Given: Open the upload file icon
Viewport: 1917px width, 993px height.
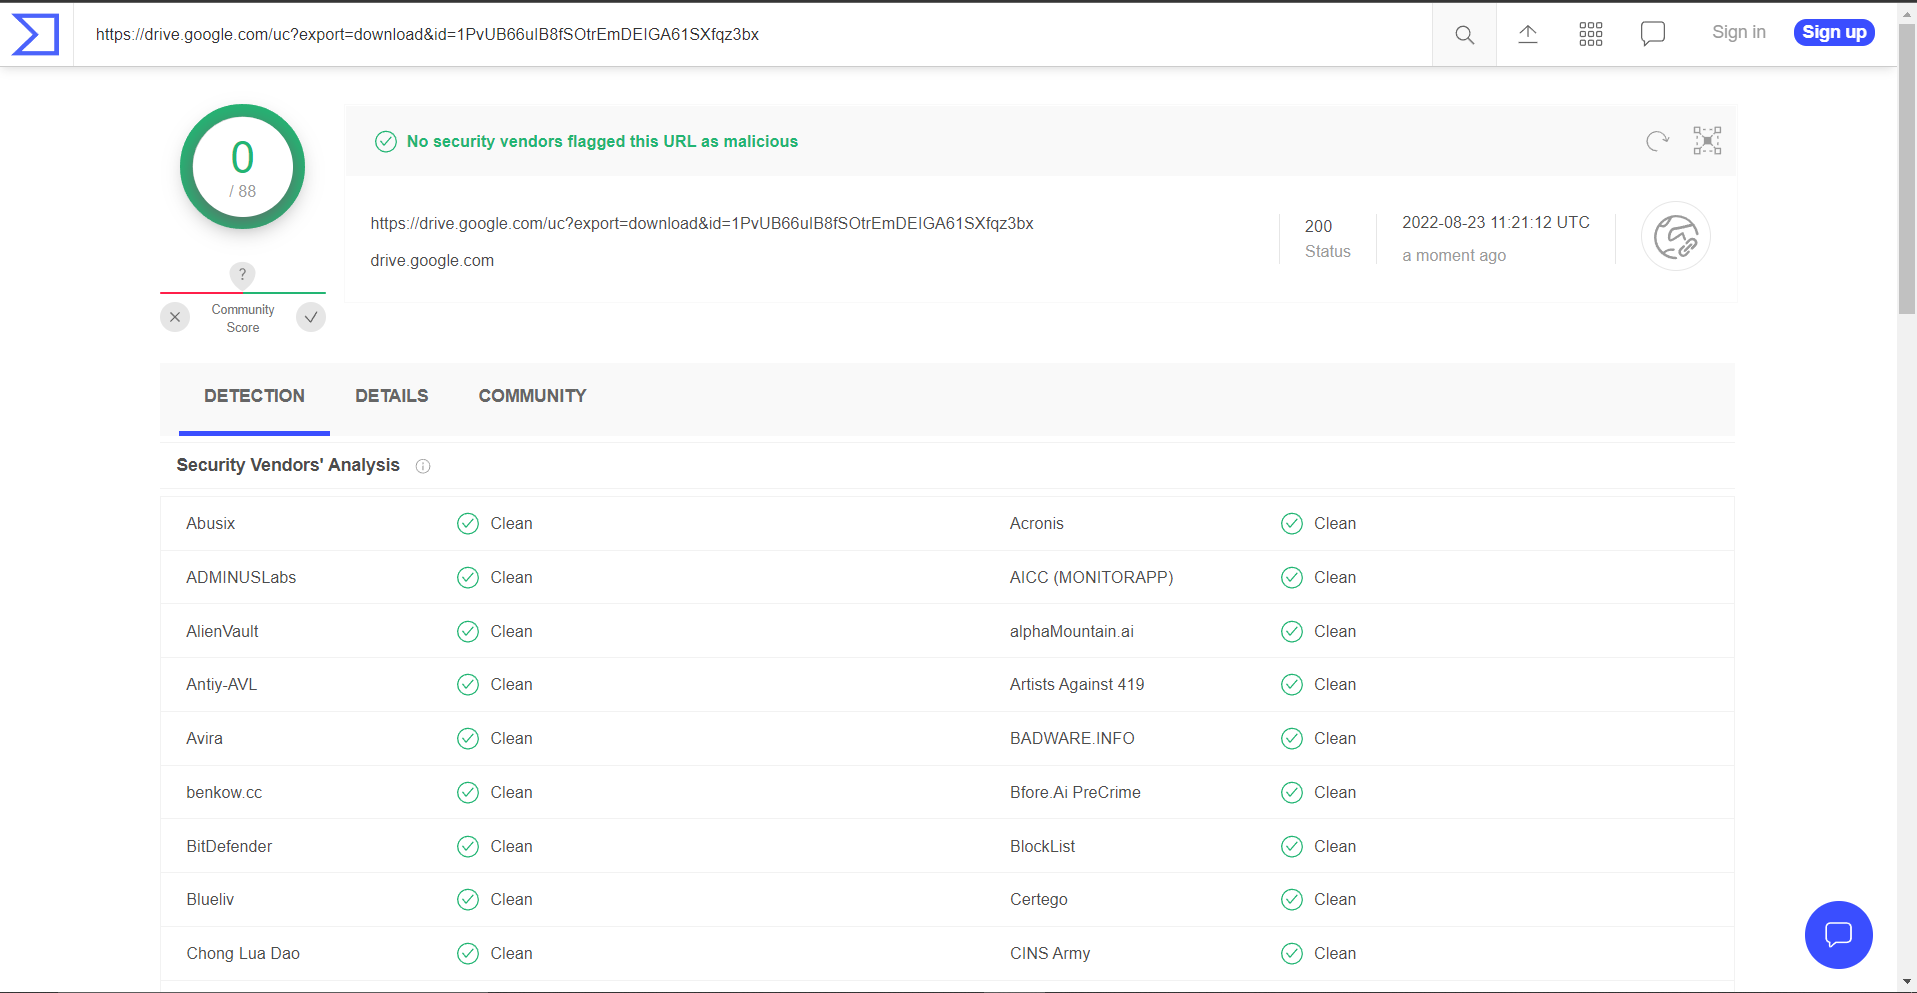Looking at the screenshot, I should click(x=1528, y=34).
